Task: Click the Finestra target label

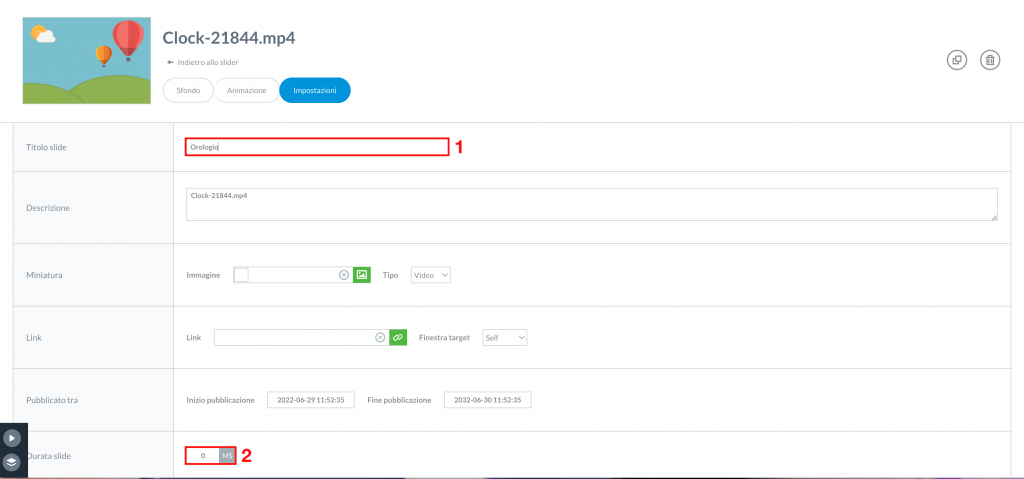Action: coord(444,338)
